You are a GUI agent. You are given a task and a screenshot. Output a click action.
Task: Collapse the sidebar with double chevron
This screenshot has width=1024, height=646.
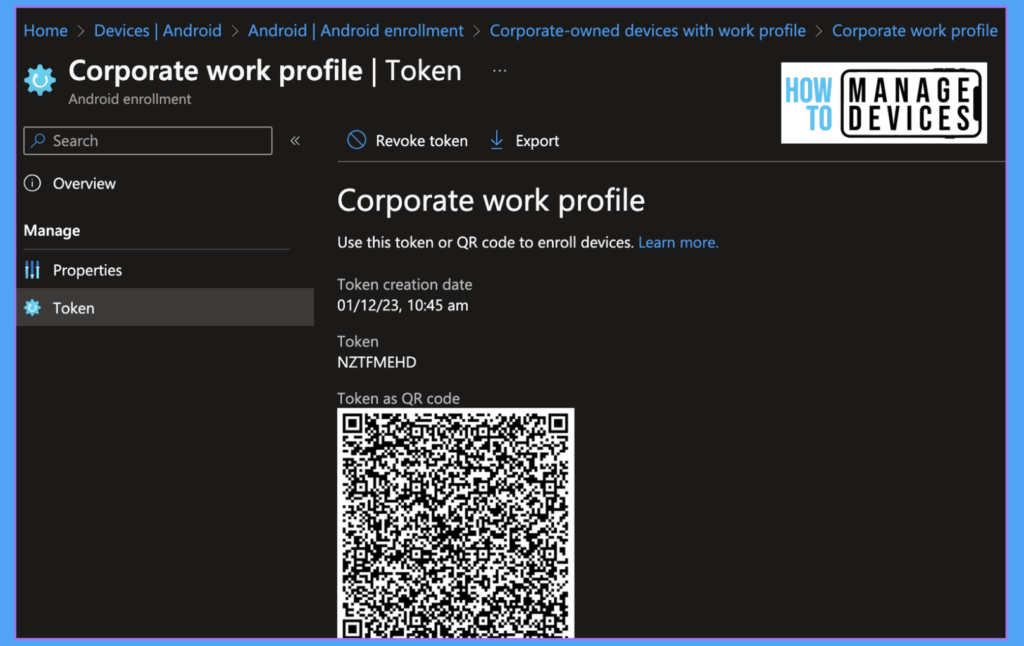(295, 140)
